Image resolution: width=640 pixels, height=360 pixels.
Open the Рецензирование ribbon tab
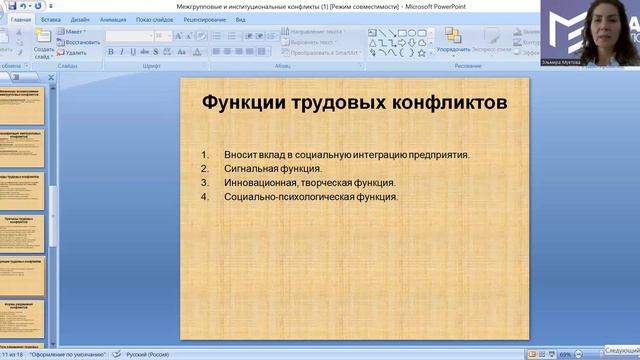pyautogui.click(x=204, y=20)
